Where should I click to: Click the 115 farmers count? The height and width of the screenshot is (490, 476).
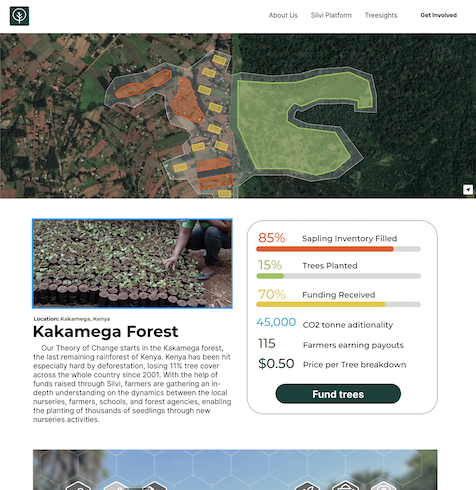click(x=267, y=343)
